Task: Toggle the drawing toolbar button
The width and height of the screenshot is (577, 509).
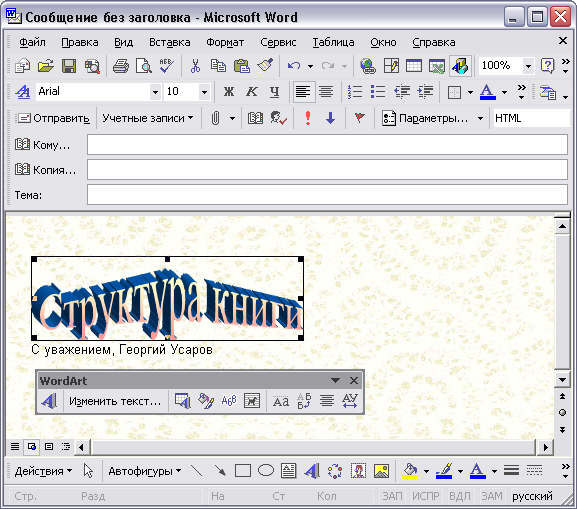Action: click(460, 66)
